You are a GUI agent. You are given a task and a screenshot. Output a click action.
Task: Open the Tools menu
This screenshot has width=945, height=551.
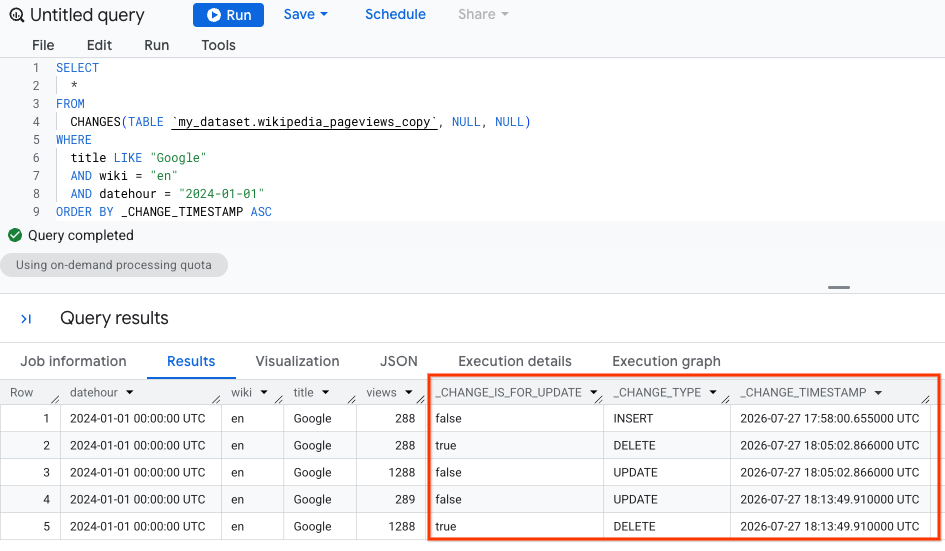[x=218, y=45]
